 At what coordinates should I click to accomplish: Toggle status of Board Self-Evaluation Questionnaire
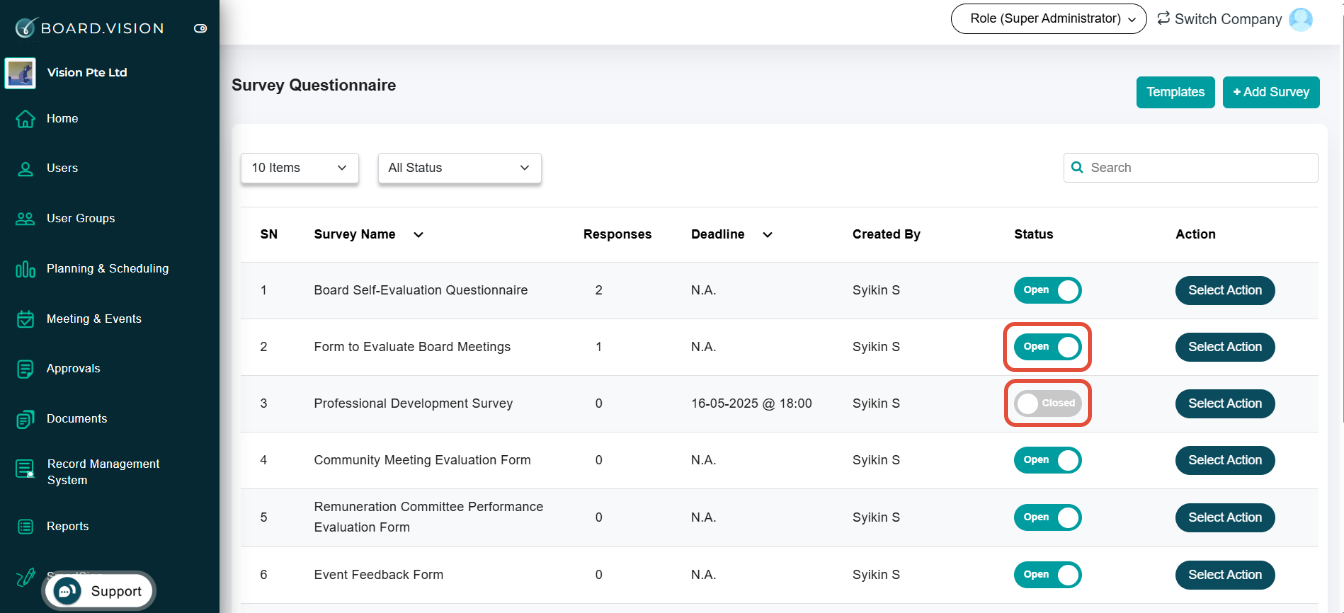pyautogui.click(x=1047, y=290)
